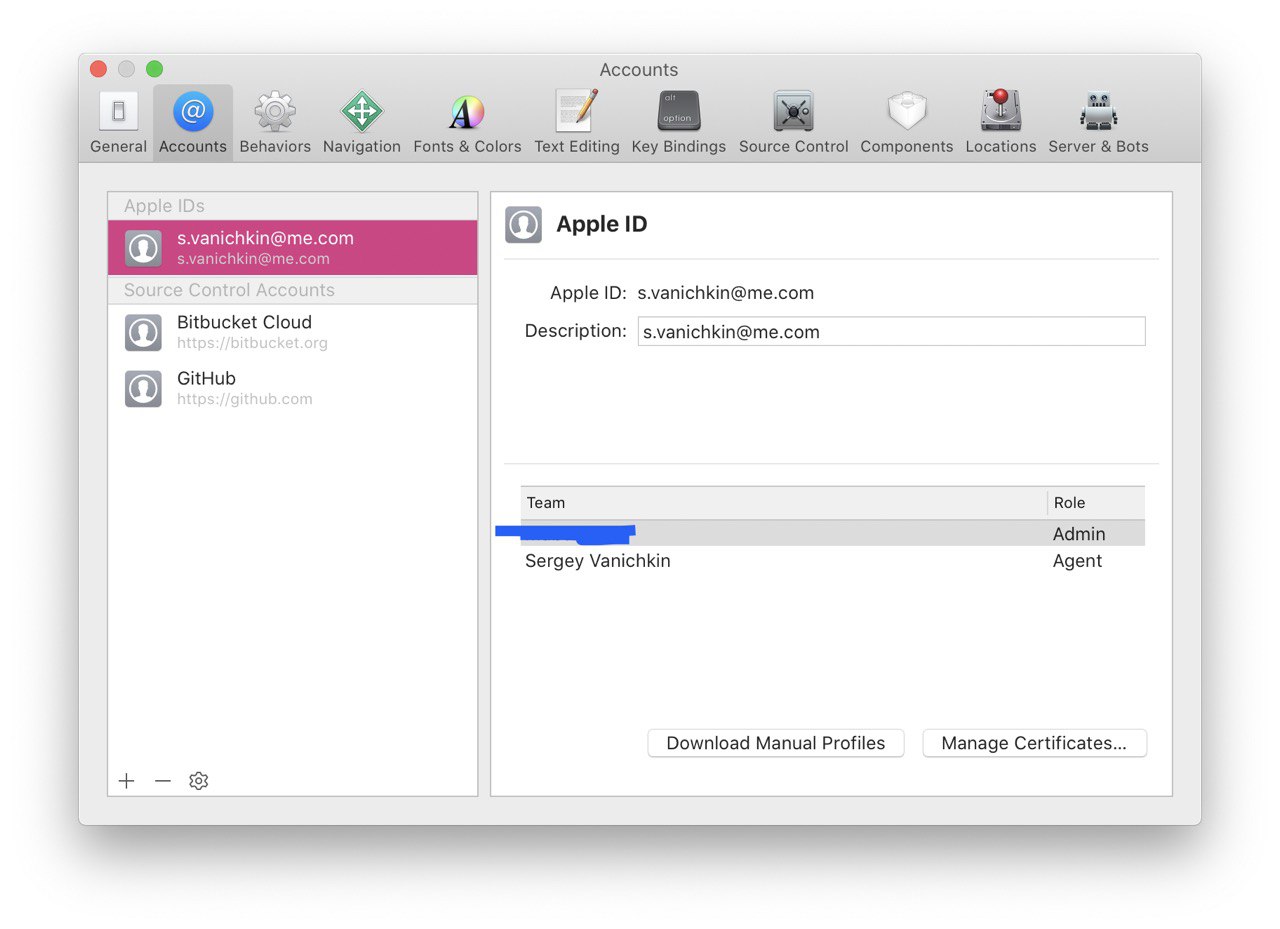Remove selected account with minus button
The height and width of the screenshot is (929, 1280).
(x=163, y=781)
